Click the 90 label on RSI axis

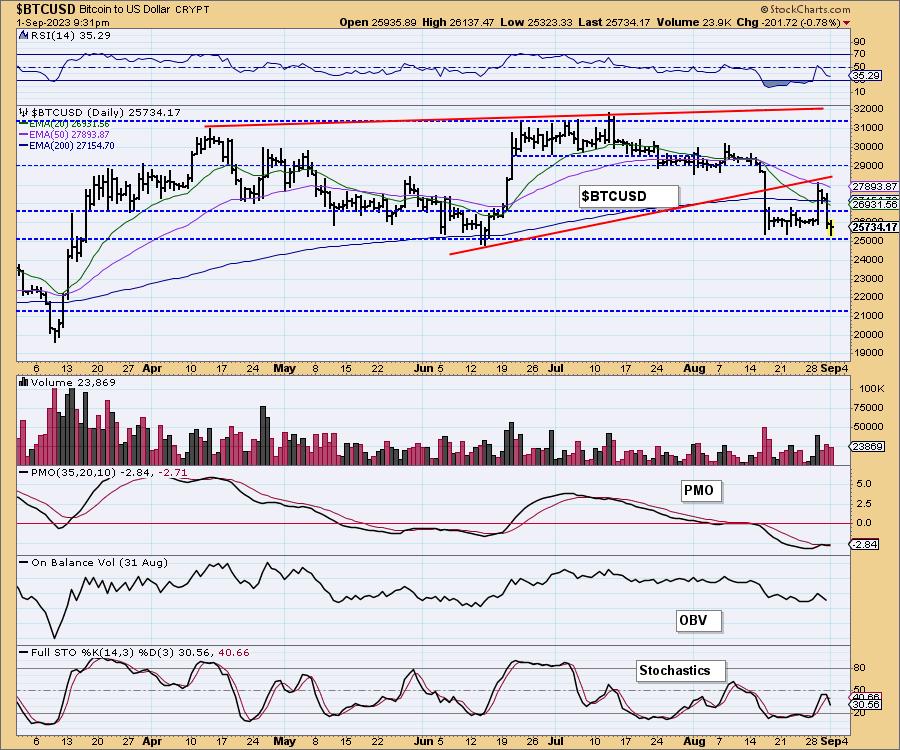click(x=860, y=41)
